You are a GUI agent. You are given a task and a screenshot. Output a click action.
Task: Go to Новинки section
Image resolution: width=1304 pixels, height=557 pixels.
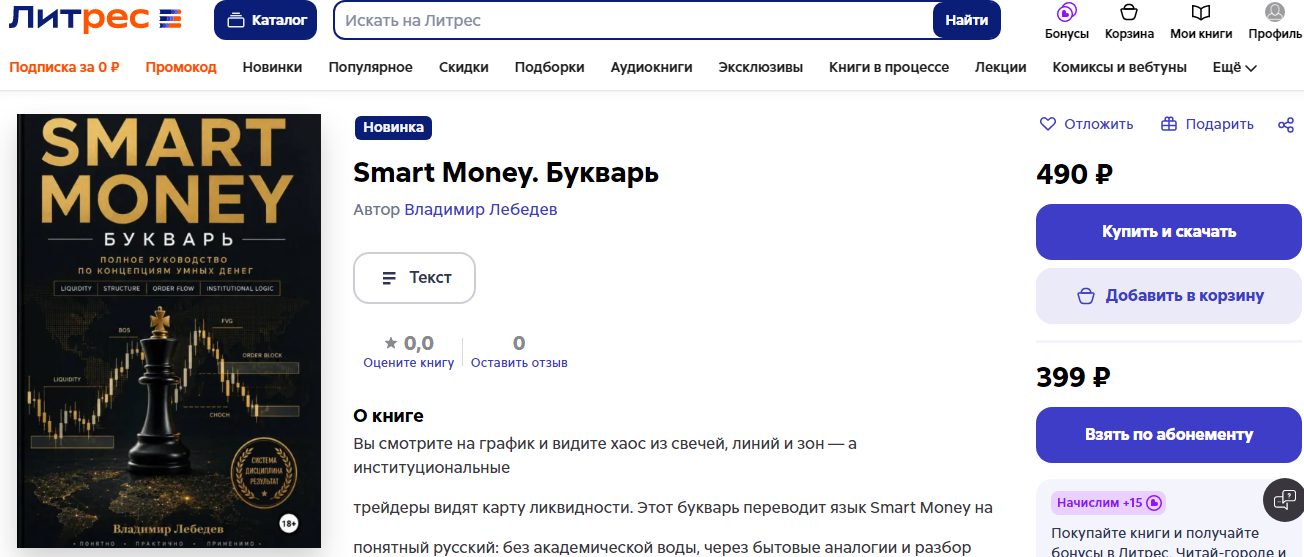[x=272, y=67]
